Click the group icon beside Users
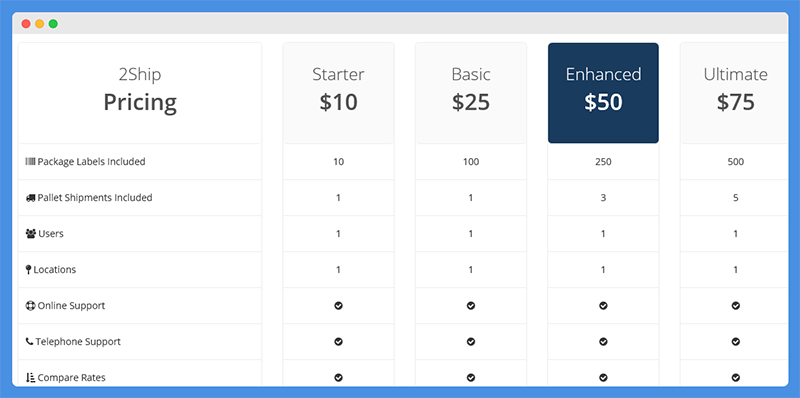 [30, 234]
